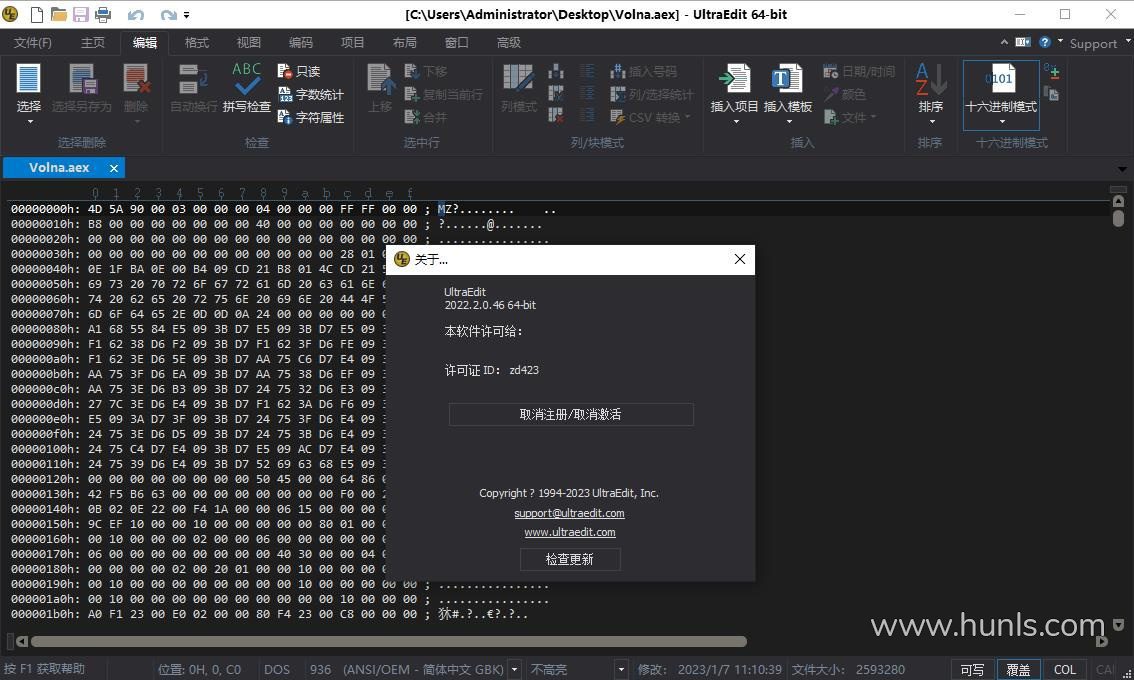Click the hex insert/delete icon with plus
Image resolution: width=1134 pixels, height=680 pixels.
click(1052, 71)
